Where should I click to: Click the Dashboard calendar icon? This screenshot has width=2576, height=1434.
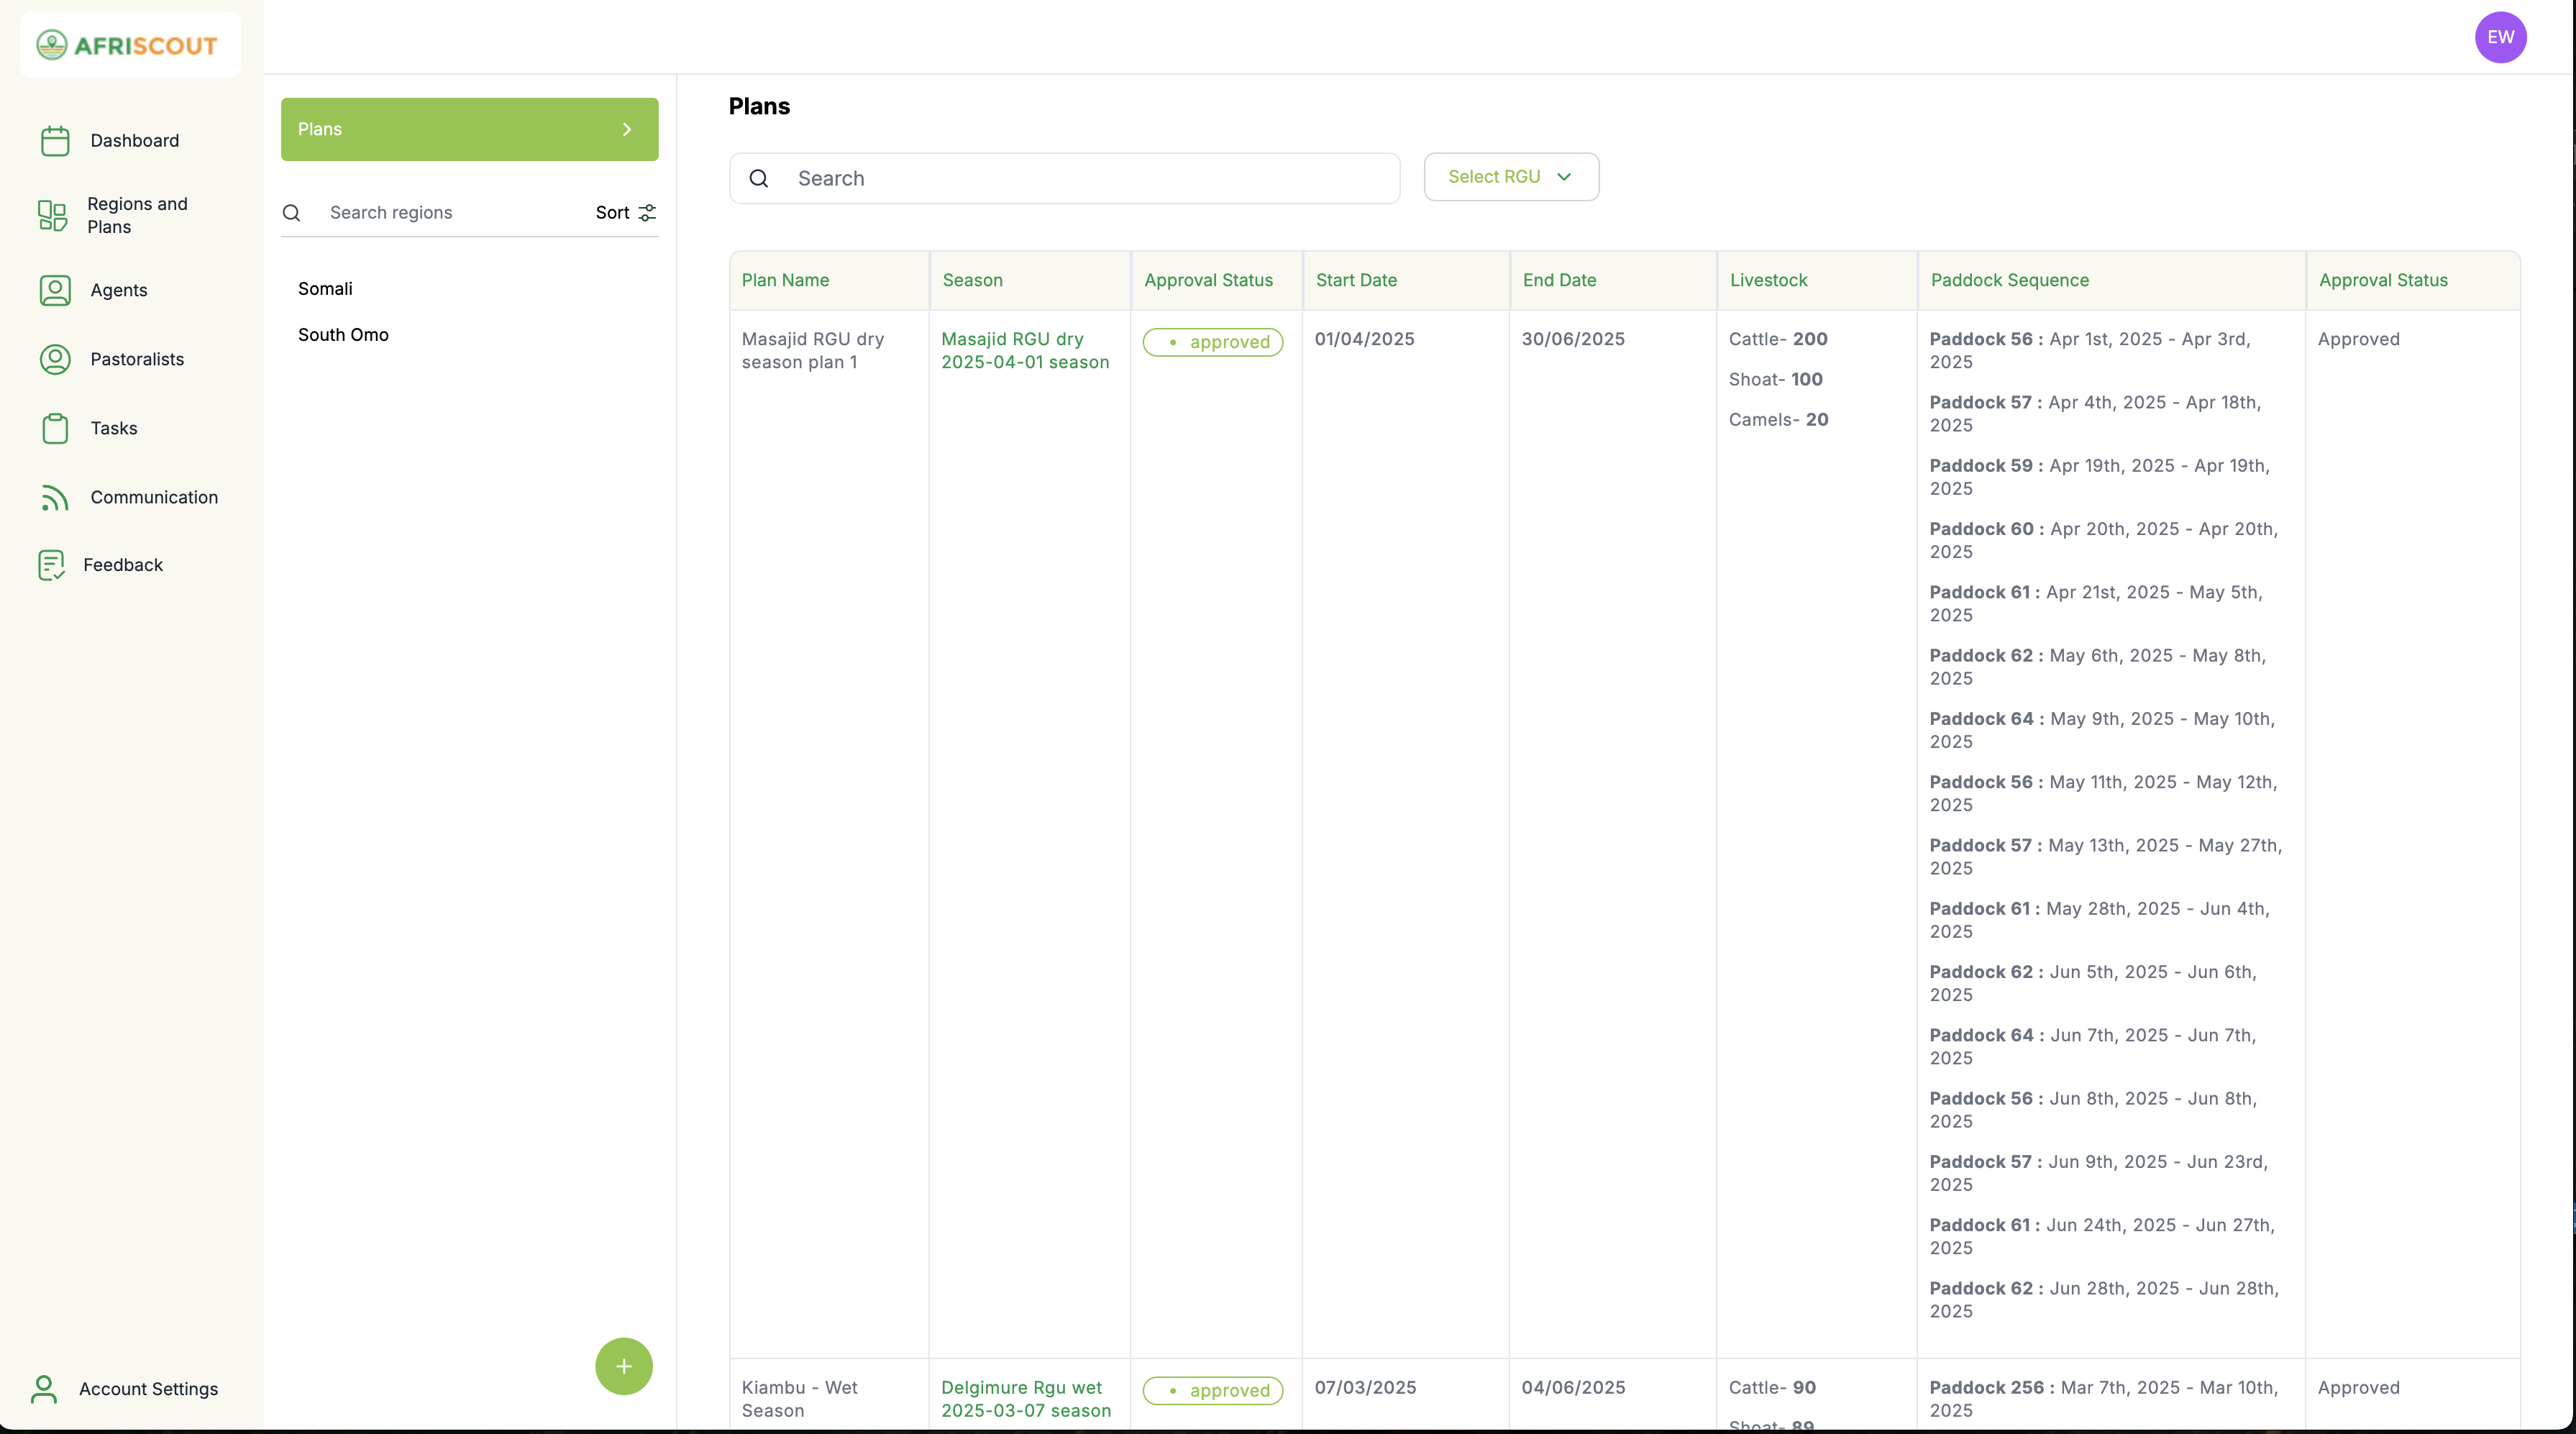[55, 141]
